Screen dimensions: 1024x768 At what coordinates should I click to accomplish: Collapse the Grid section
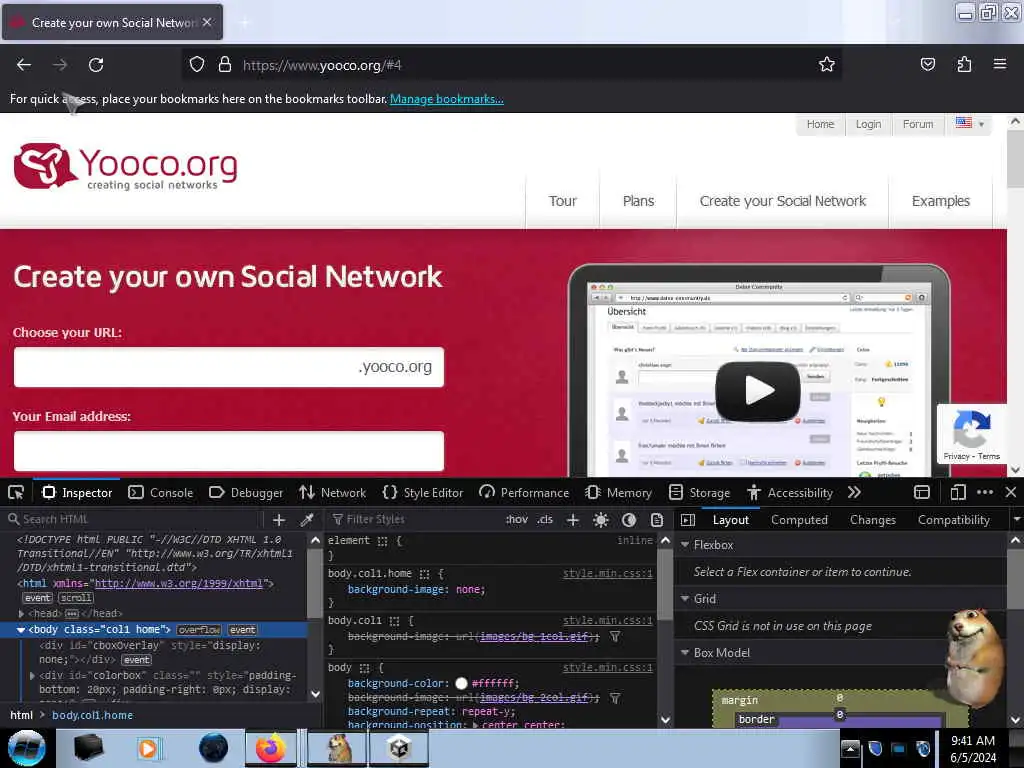(x=685, y=598)
